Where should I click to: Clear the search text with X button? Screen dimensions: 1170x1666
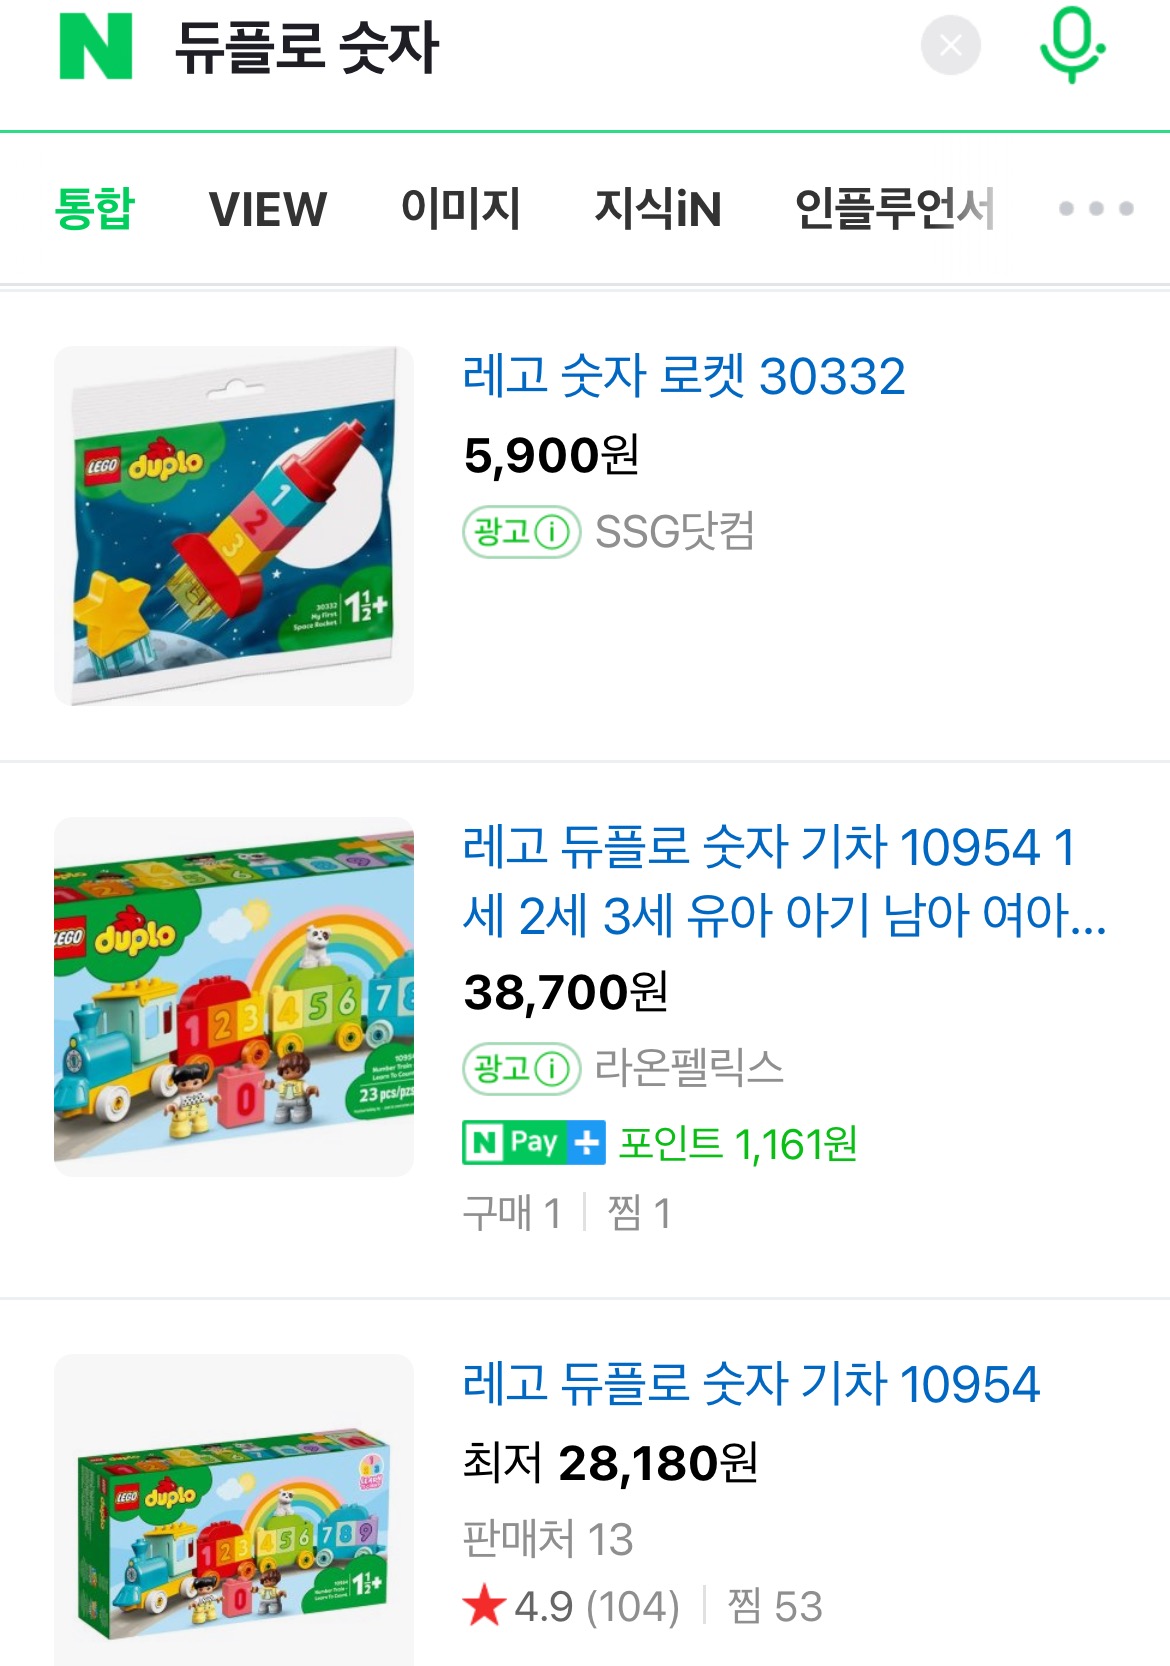[x=950, y=46]
